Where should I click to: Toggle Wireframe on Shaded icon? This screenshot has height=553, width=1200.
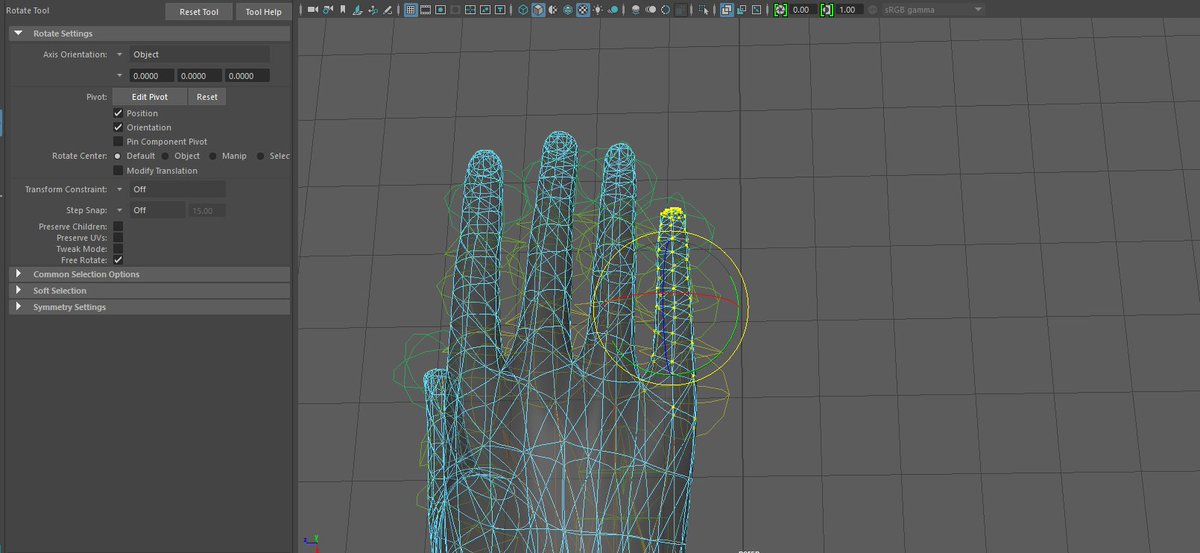tap(567, 9)
